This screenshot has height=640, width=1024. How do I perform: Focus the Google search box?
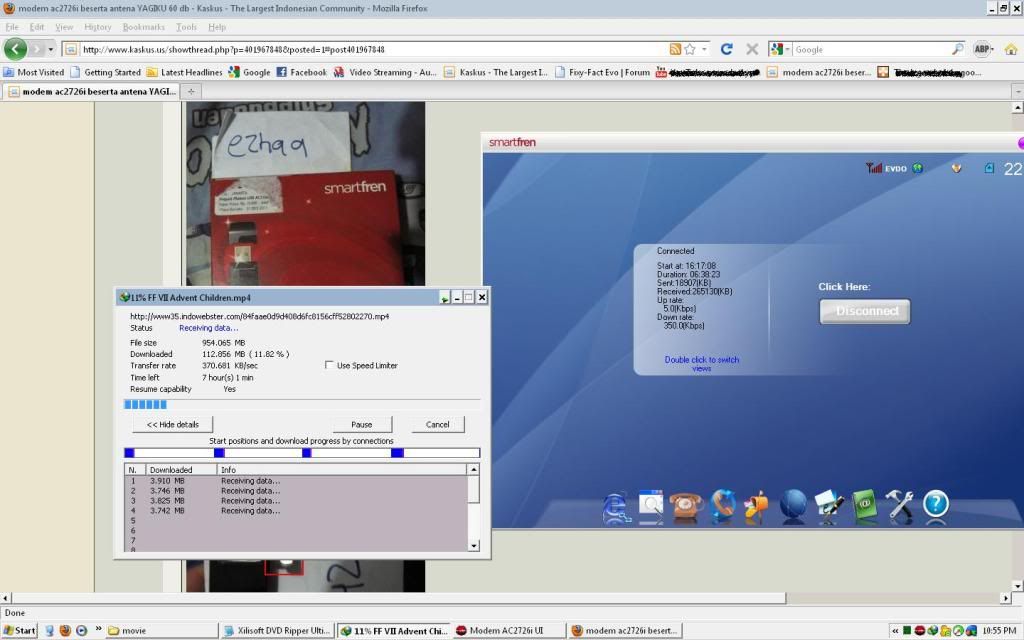tap(872, 49)
